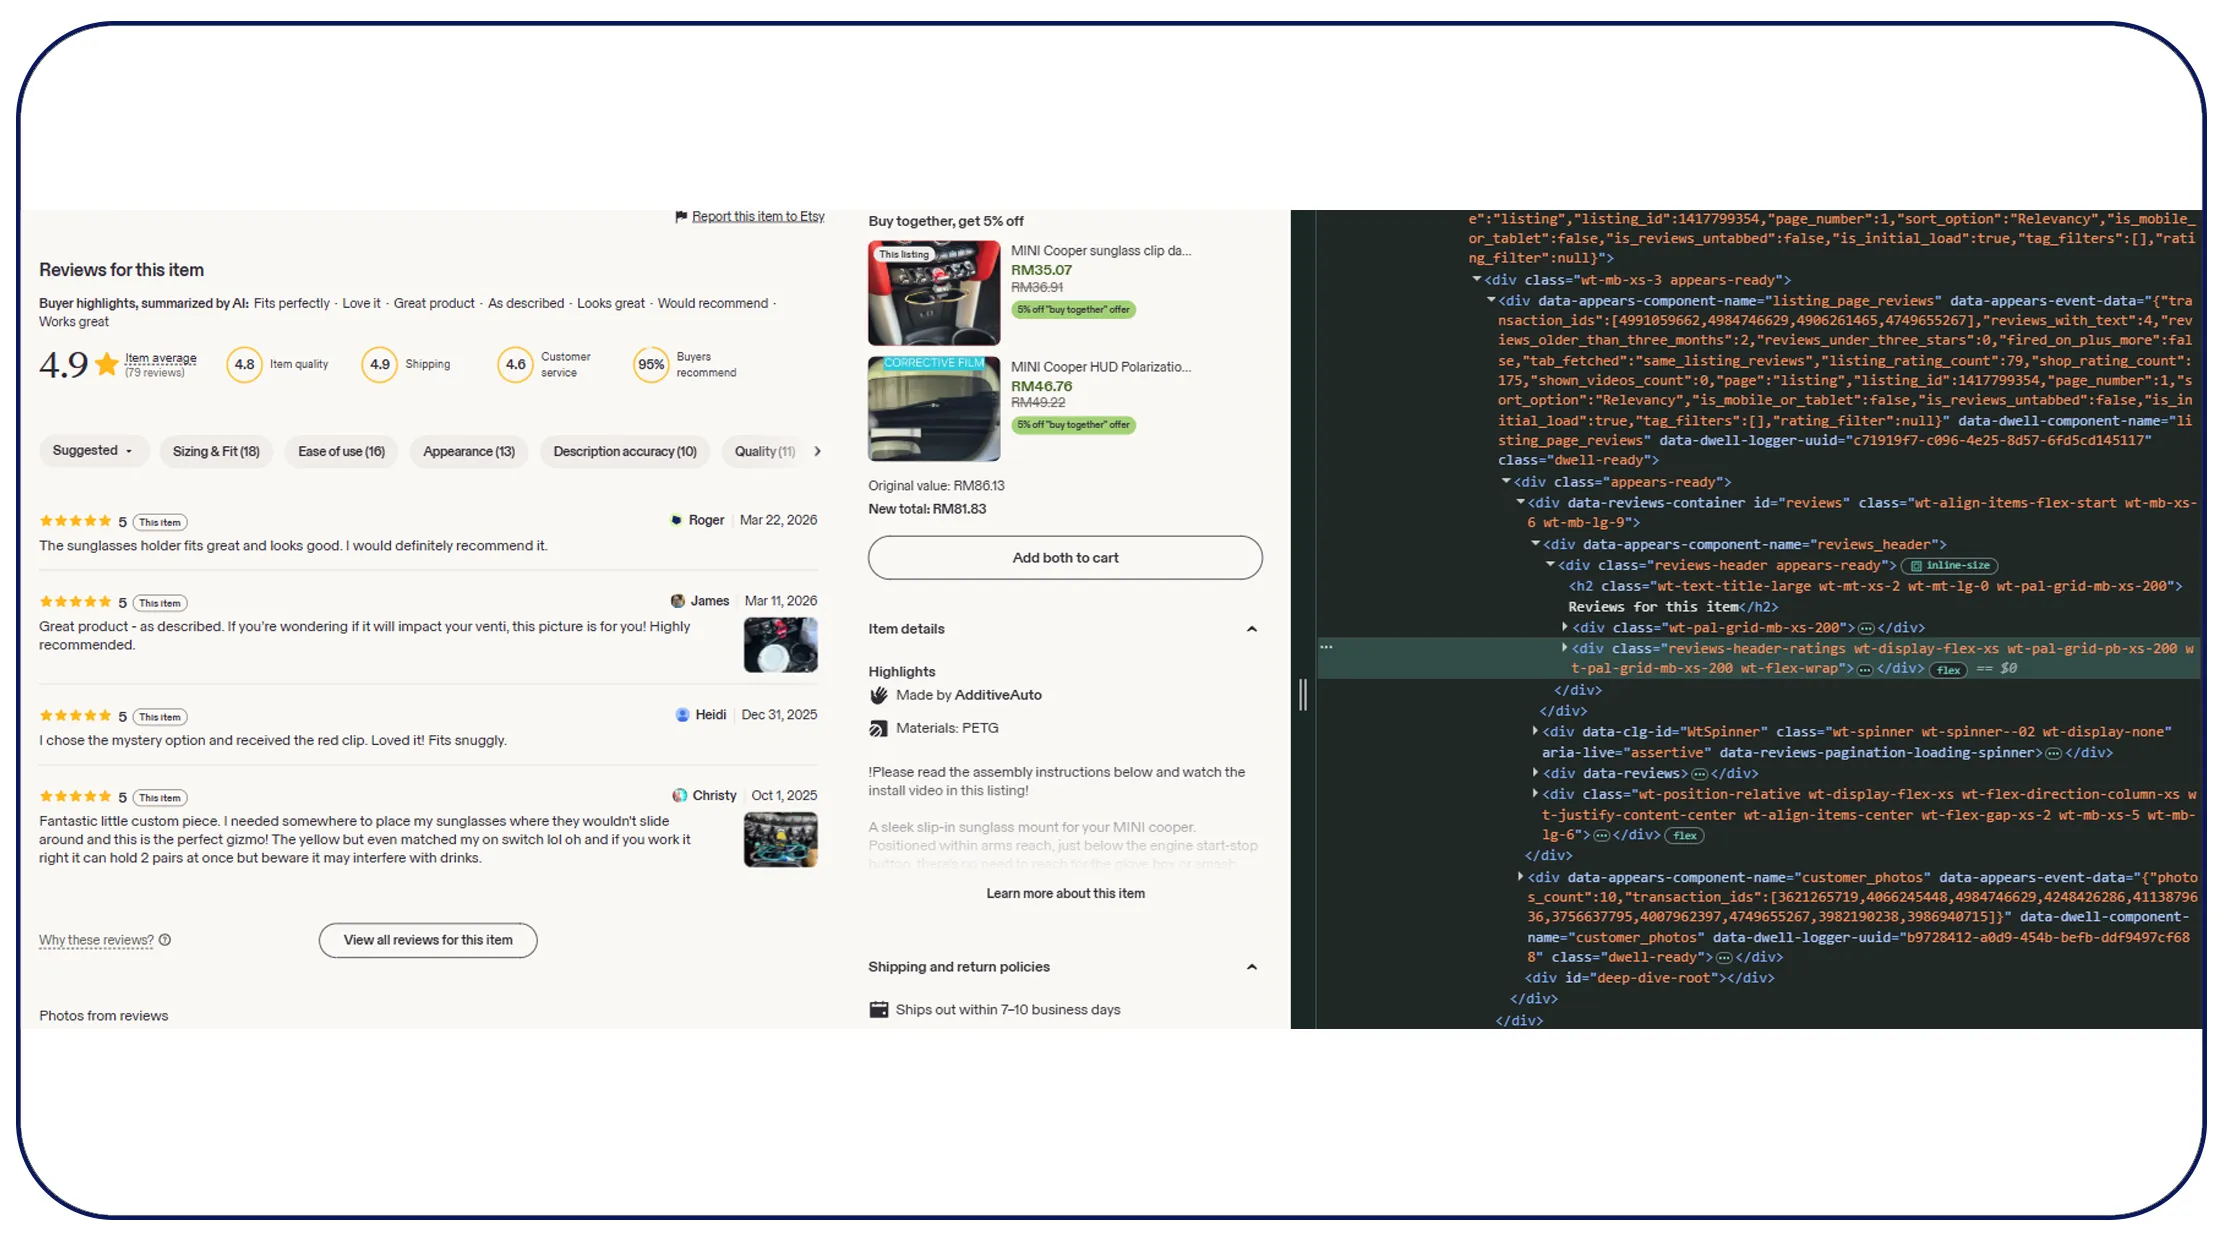This screenshot has width=2223, height=1240.
Task: Click the five-star rating on Heidi's review
Action: (x=75, y=716)
